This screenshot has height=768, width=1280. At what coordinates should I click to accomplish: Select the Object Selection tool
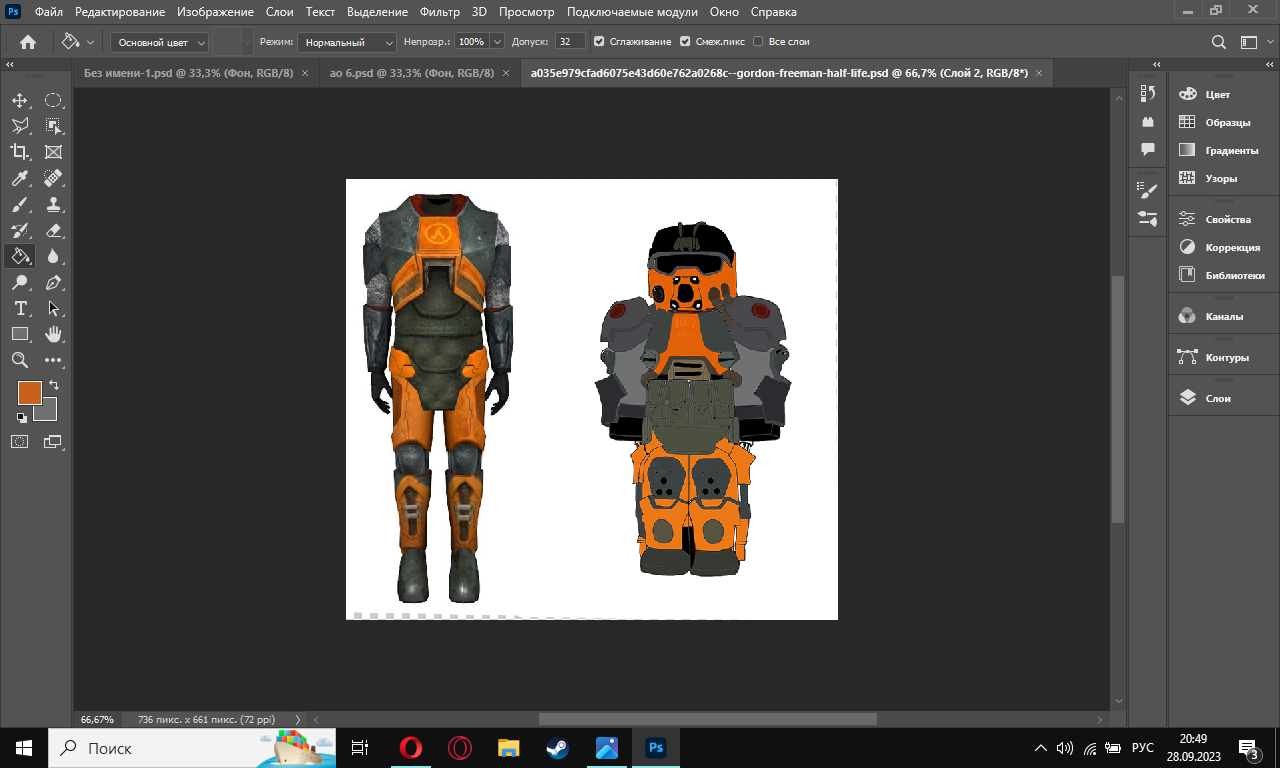pos(53,126)
